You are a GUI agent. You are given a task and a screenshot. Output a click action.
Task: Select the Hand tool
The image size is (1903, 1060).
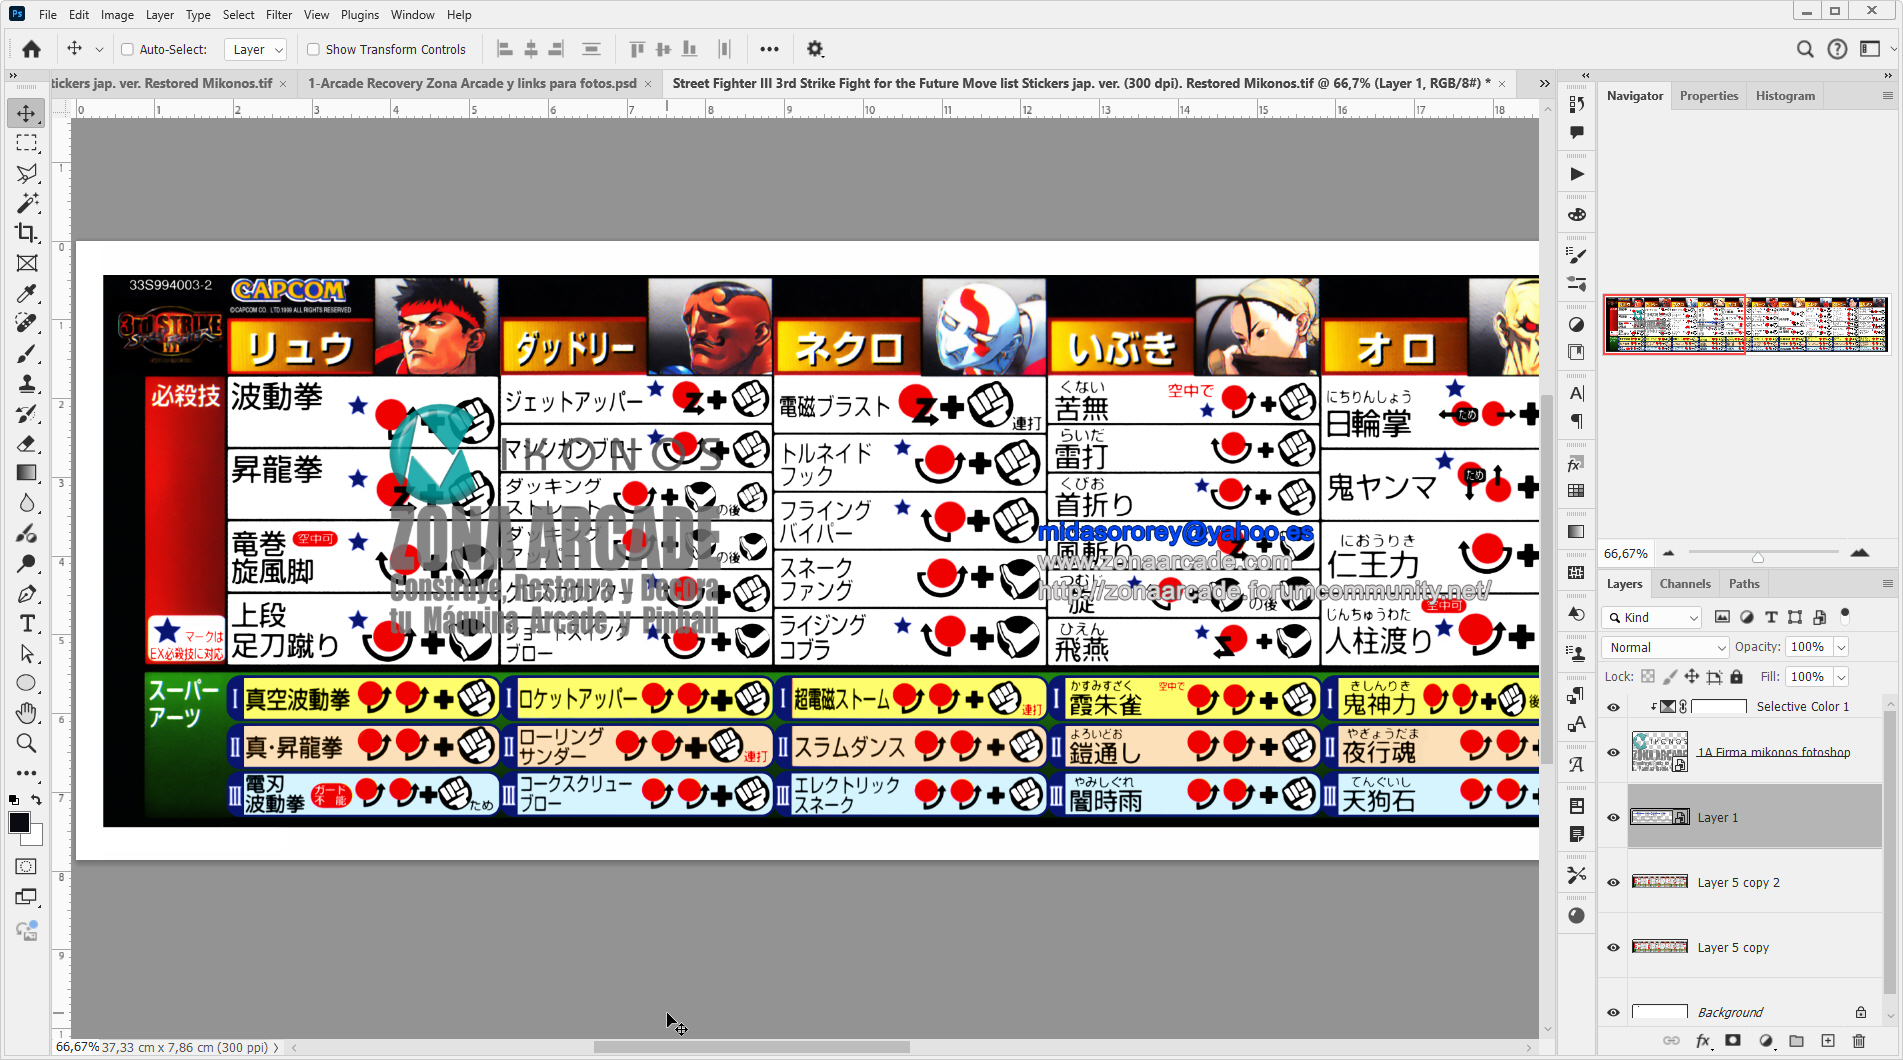click(27, 713)
